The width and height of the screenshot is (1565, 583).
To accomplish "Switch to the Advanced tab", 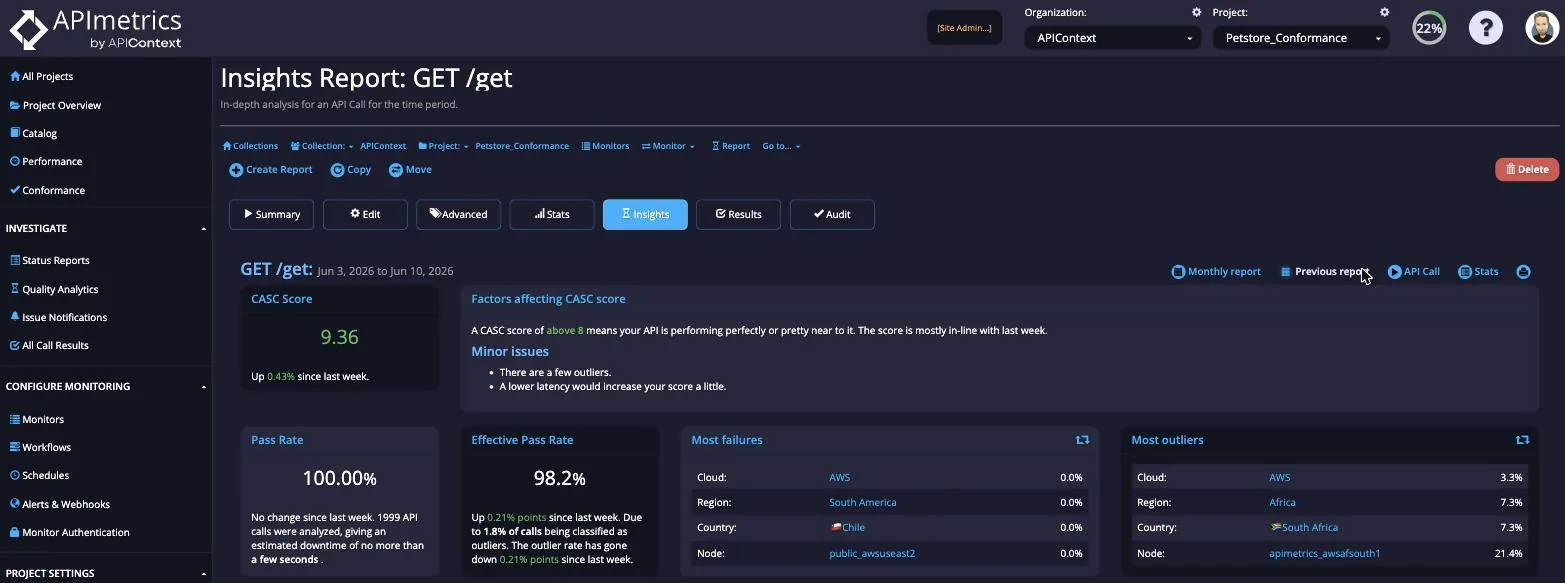I will coord(458,214).
